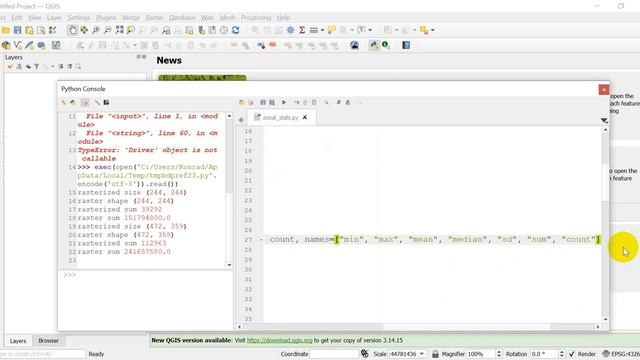Open the Processing menu
Screen dimensions: 640x360
tap(256, 18)
